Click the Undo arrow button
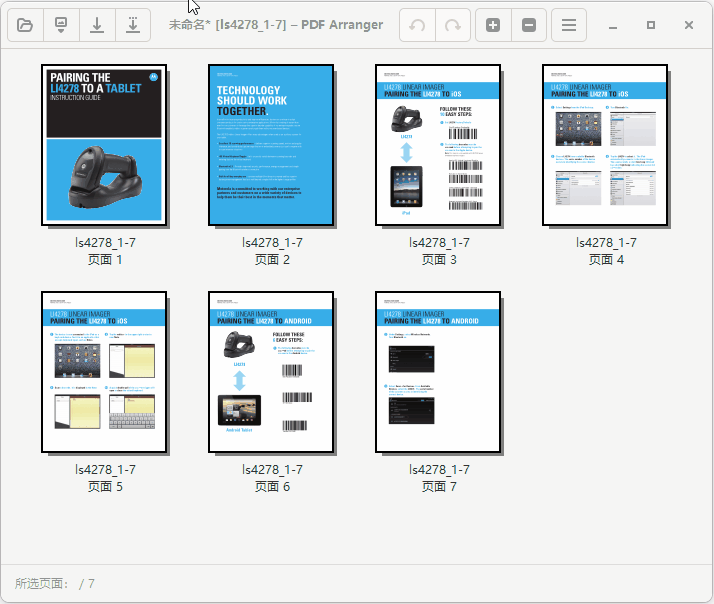The height and width of the screenshot is (604, 714). click(x=417, y=25)
